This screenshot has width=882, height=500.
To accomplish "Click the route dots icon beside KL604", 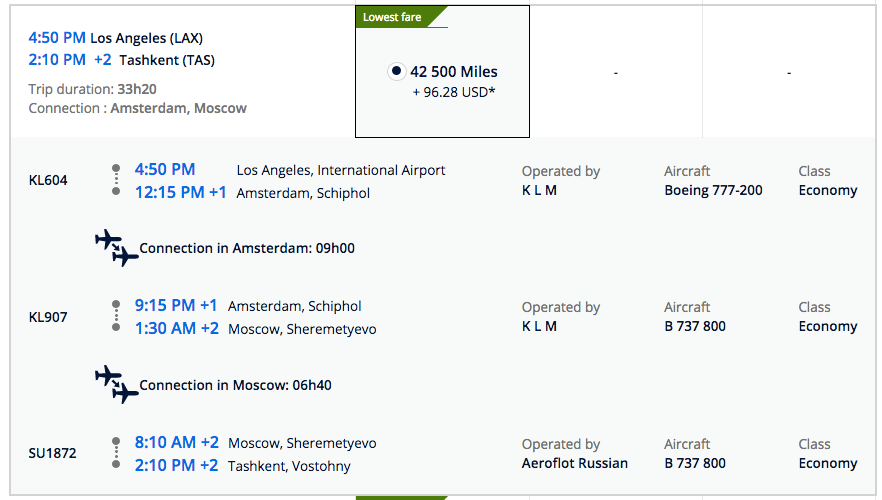I will (116, 180).
